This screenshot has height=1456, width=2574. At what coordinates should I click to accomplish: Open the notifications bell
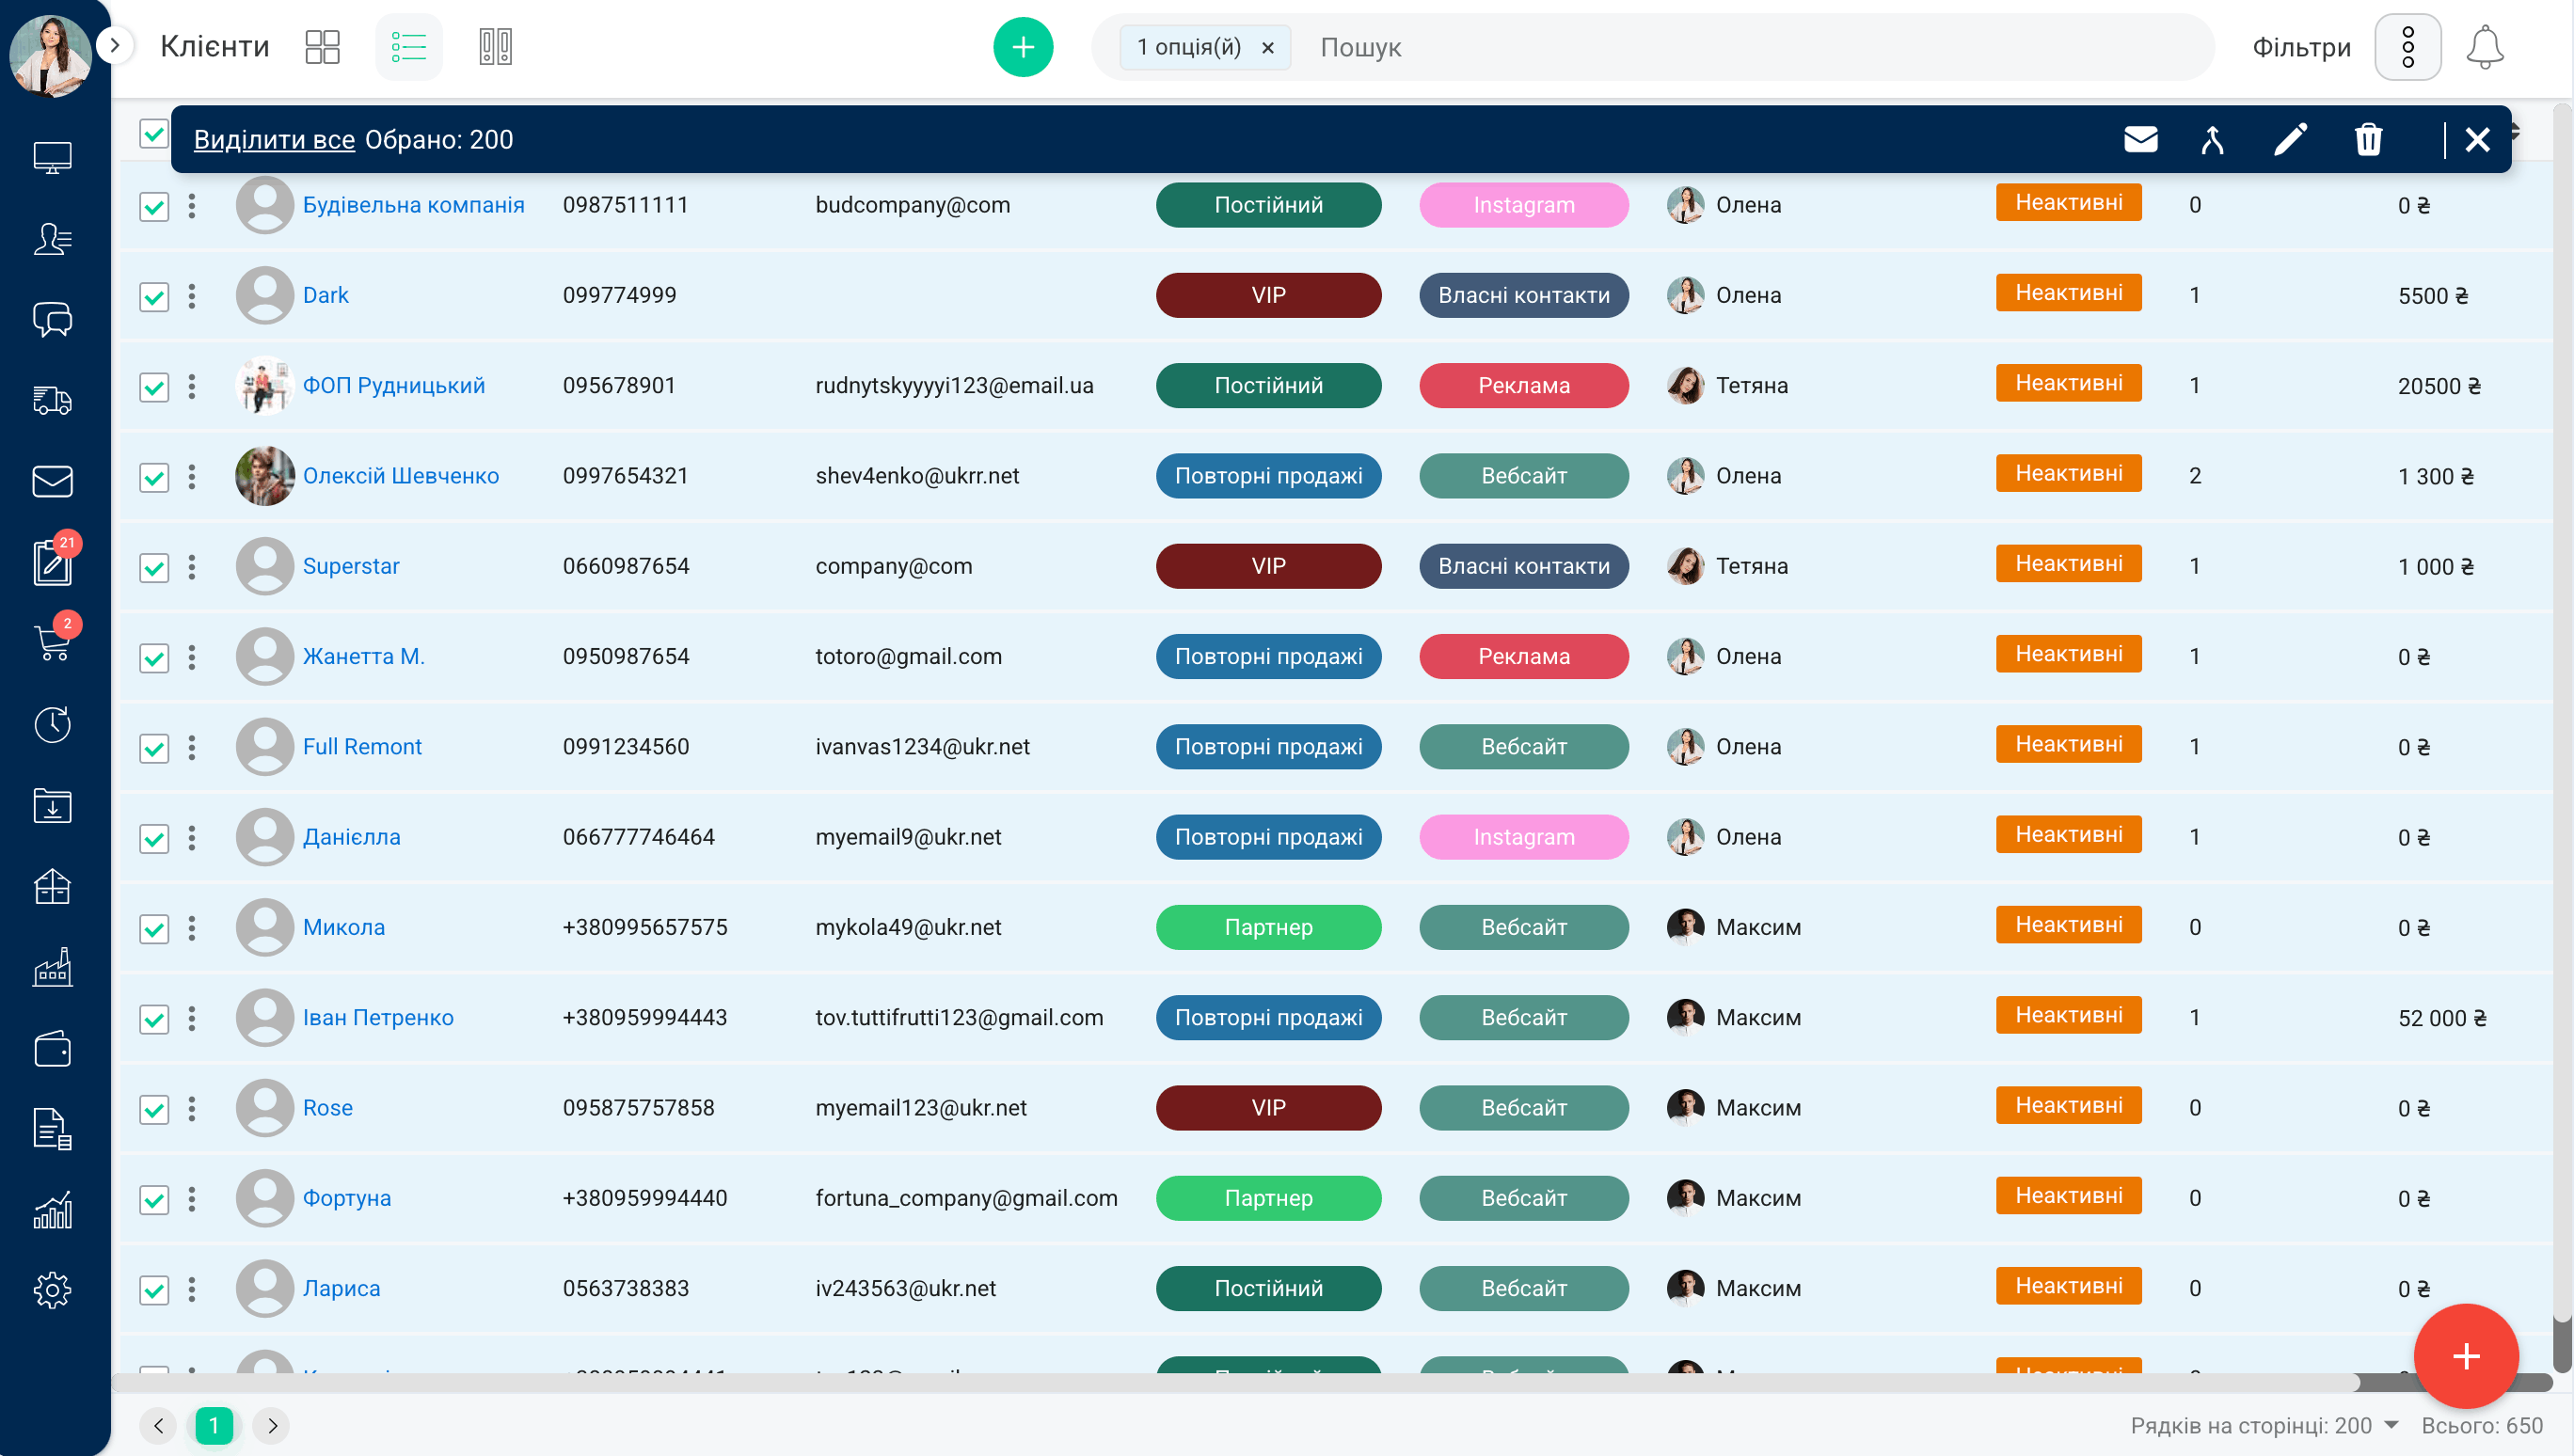(x=2484, y=47)
